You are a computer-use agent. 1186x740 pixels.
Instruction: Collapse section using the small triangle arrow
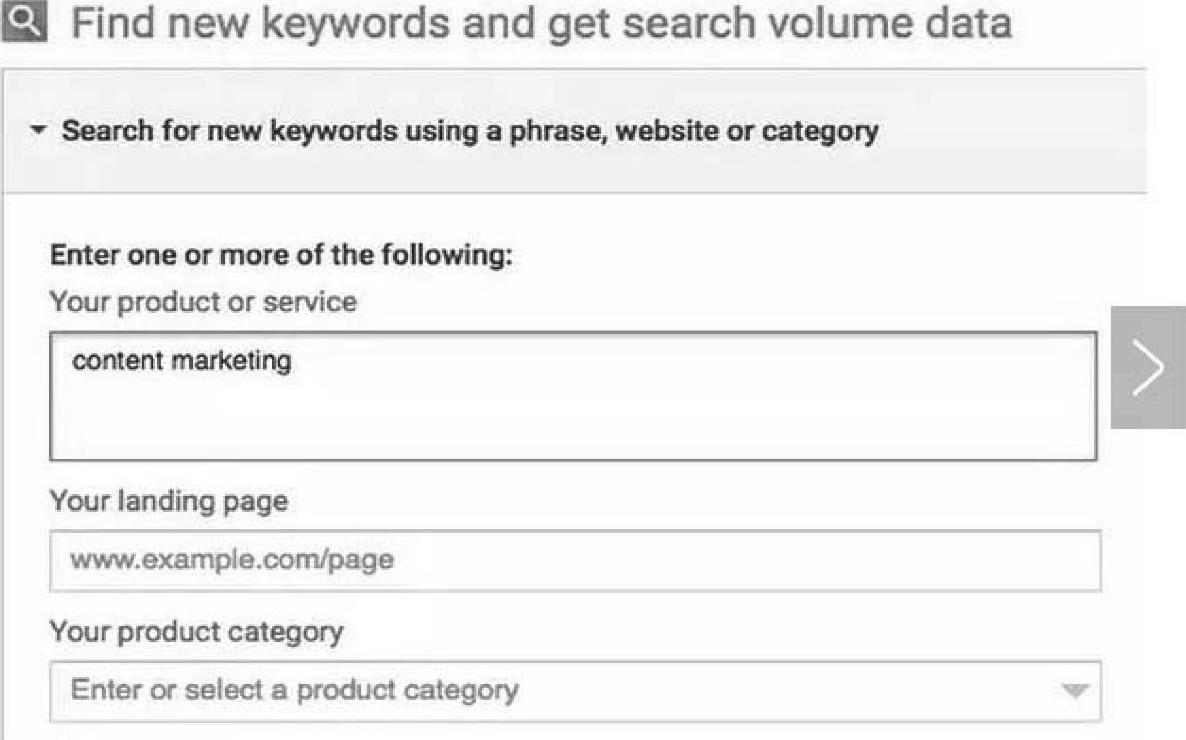[x=38, y=131]
